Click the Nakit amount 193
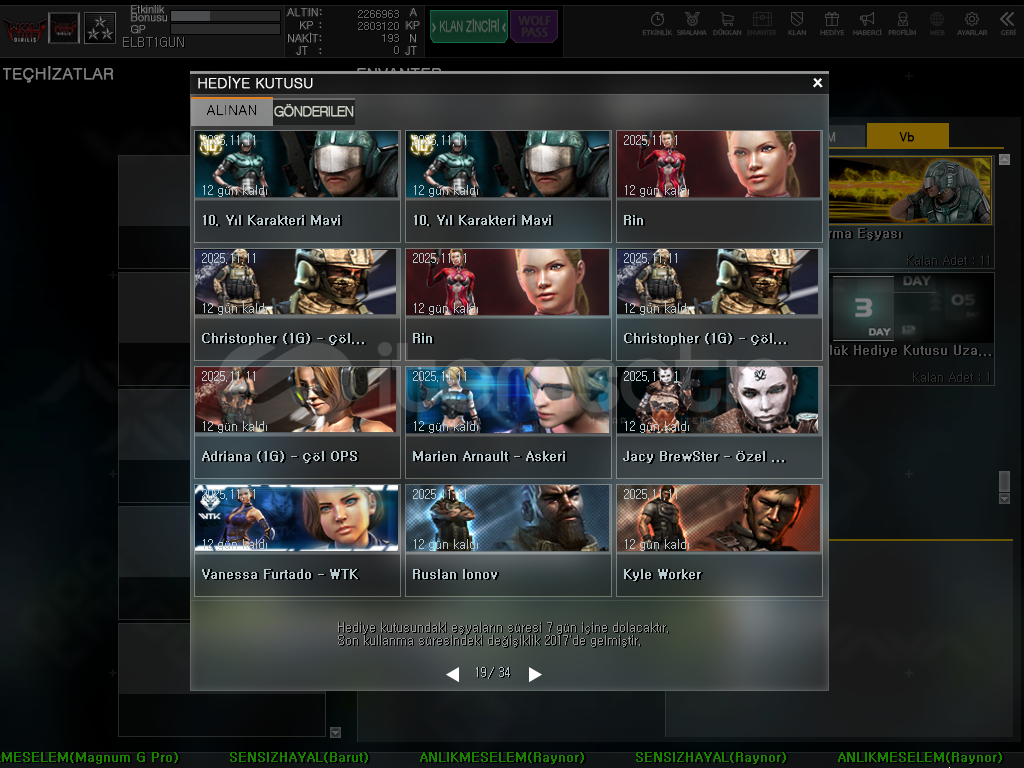This screenshot has height=768, width=1024. pos(390,38)
